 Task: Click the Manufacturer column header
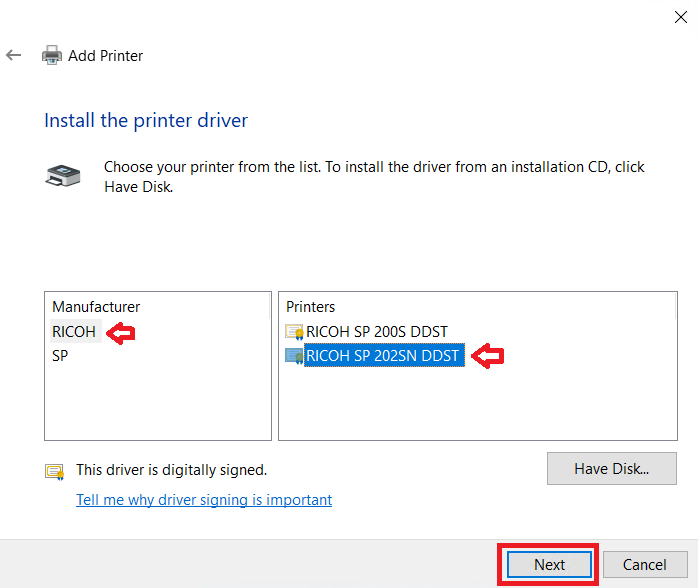[96, 307]
